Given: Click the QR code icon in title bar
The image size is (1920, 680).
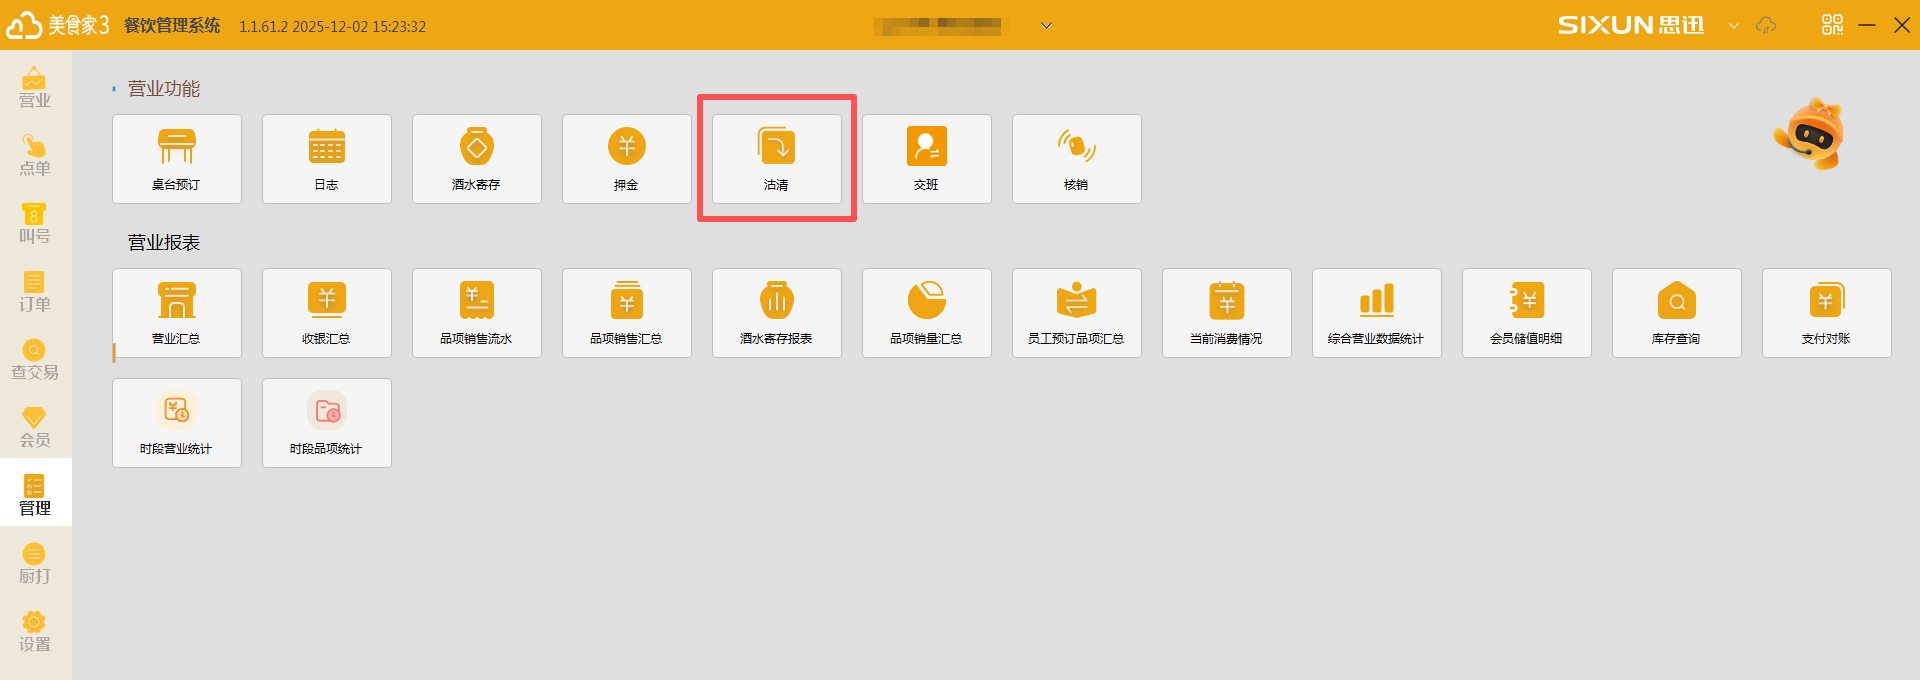Looking at the screenshot, I should tap(1832, 25).
